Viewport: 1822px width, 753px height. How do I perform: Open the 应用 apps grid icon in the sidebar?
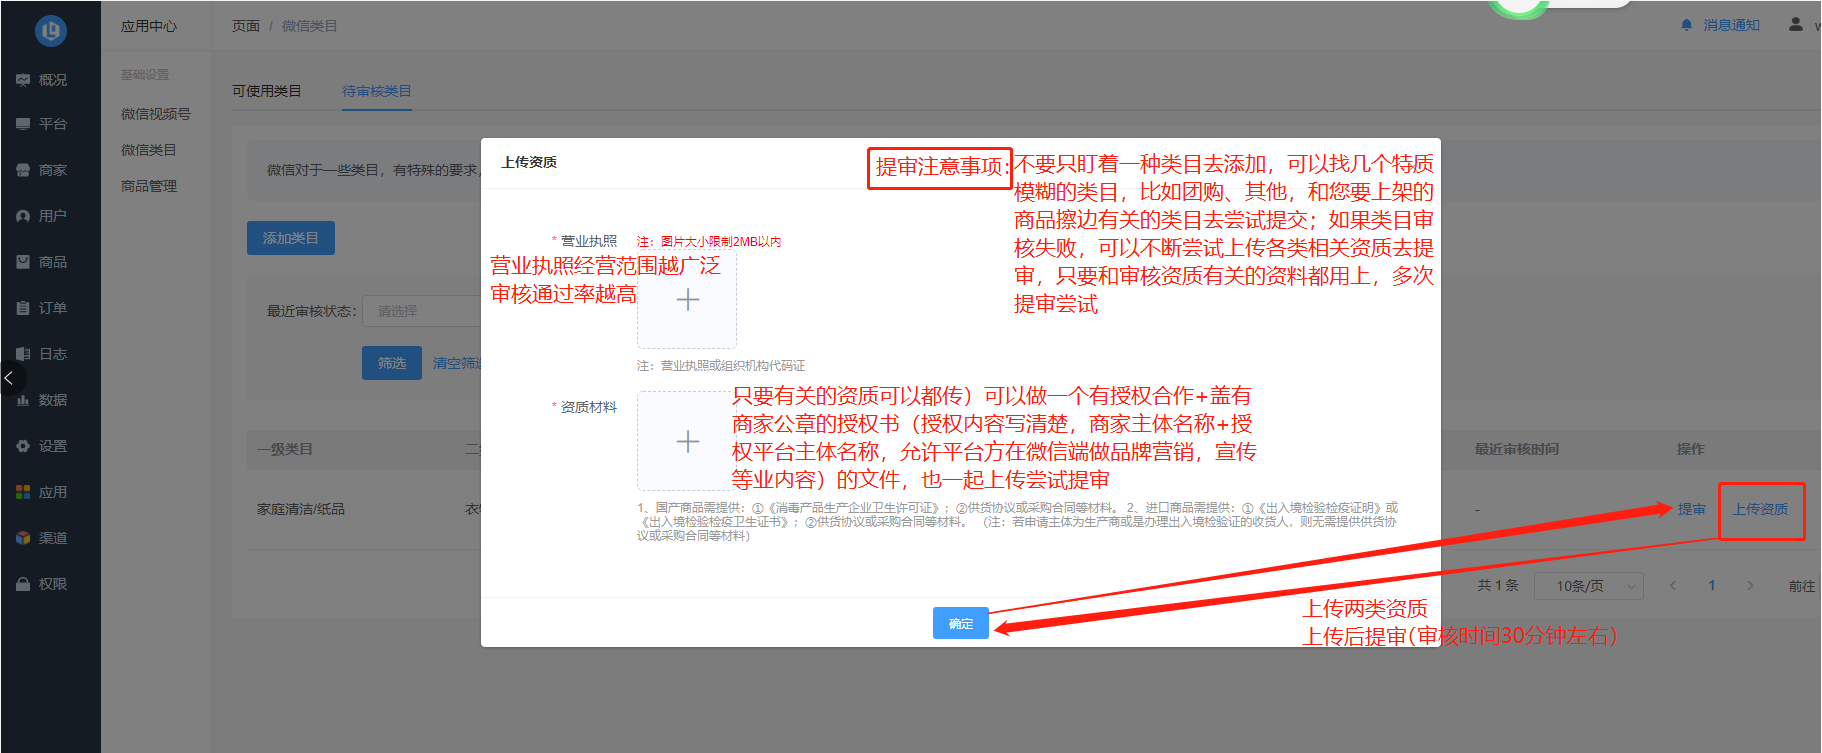pos(23,492)
